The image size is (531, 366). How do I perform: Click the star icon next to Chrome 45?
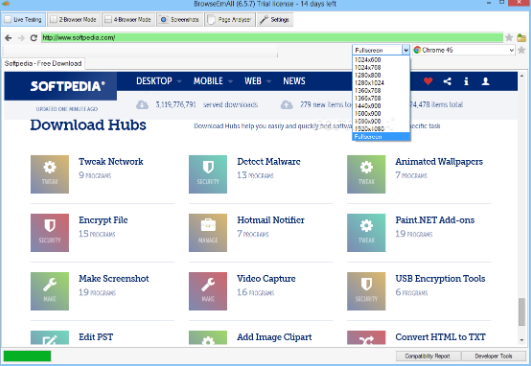[x=522, y=50]
